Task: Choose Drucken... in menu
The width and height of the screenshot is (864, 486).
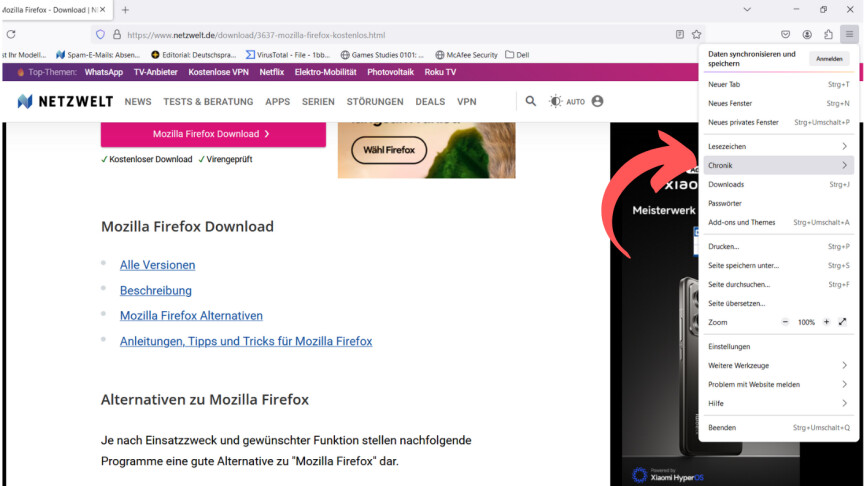Action: coord(779,246)
